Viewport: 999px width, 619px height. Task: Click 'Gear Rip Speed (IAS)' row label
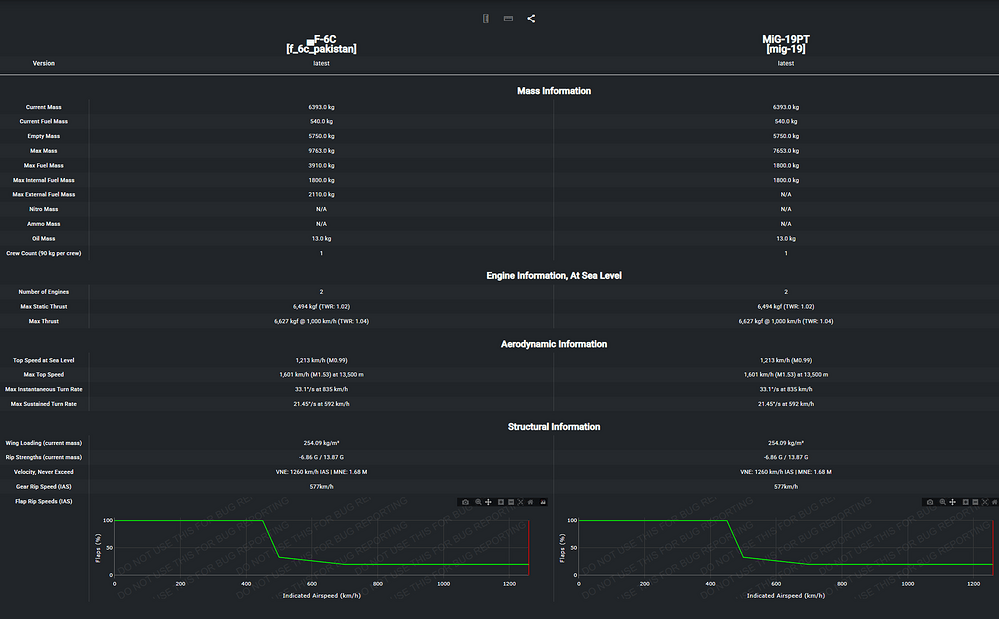(x=43, y=487)
